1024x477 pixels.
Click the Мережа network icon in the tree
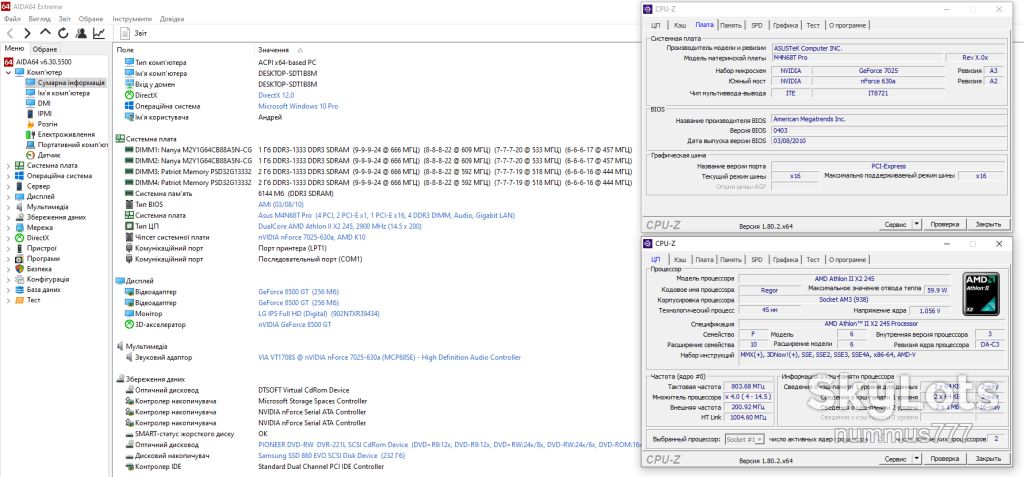(x=20, y=227)
